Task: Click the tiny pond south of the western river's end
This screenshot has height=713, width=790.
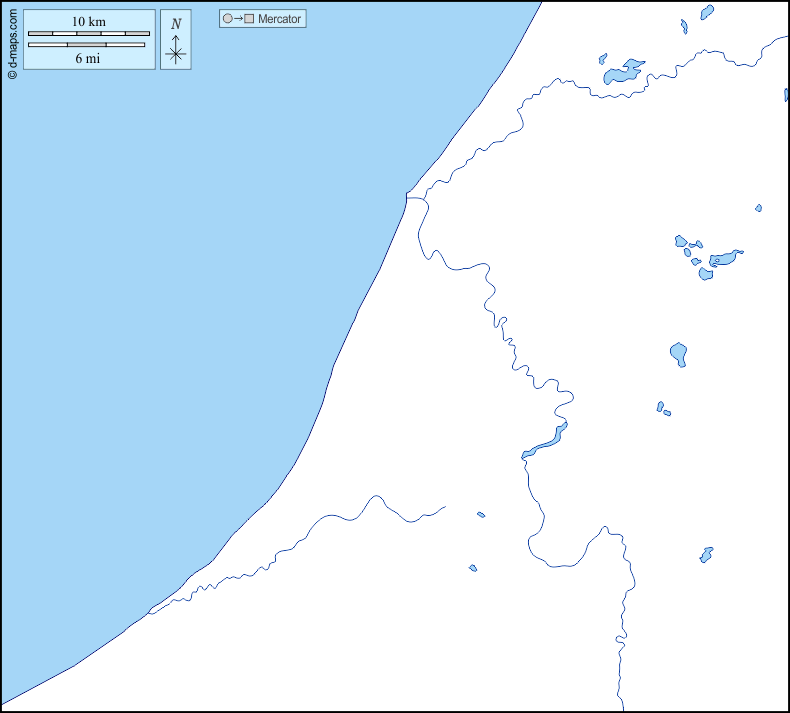Action: (x=473, y=568)
